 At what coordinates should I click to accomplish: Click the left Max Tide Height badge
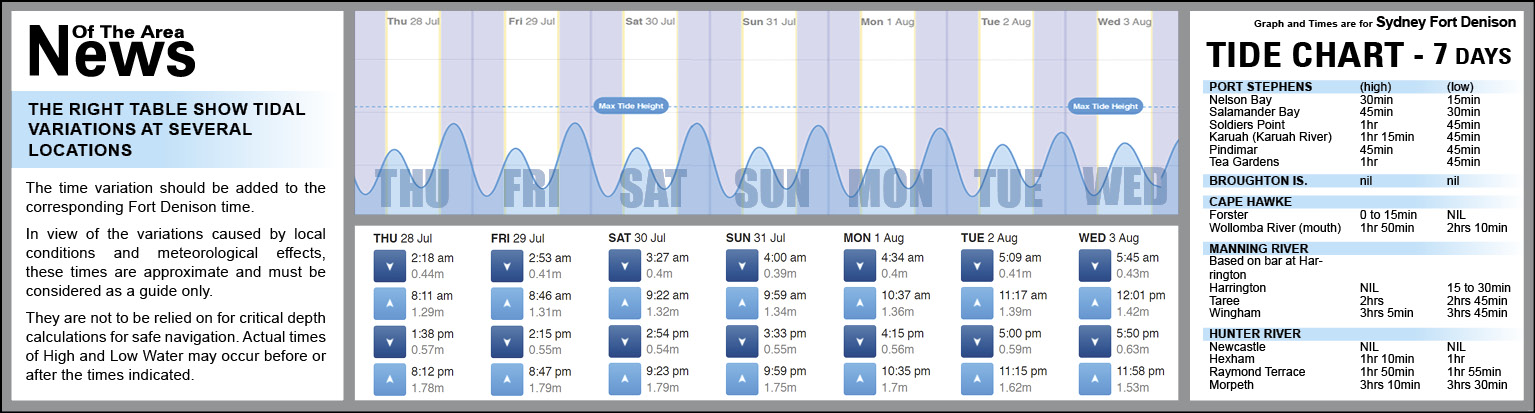pos(630,106)
